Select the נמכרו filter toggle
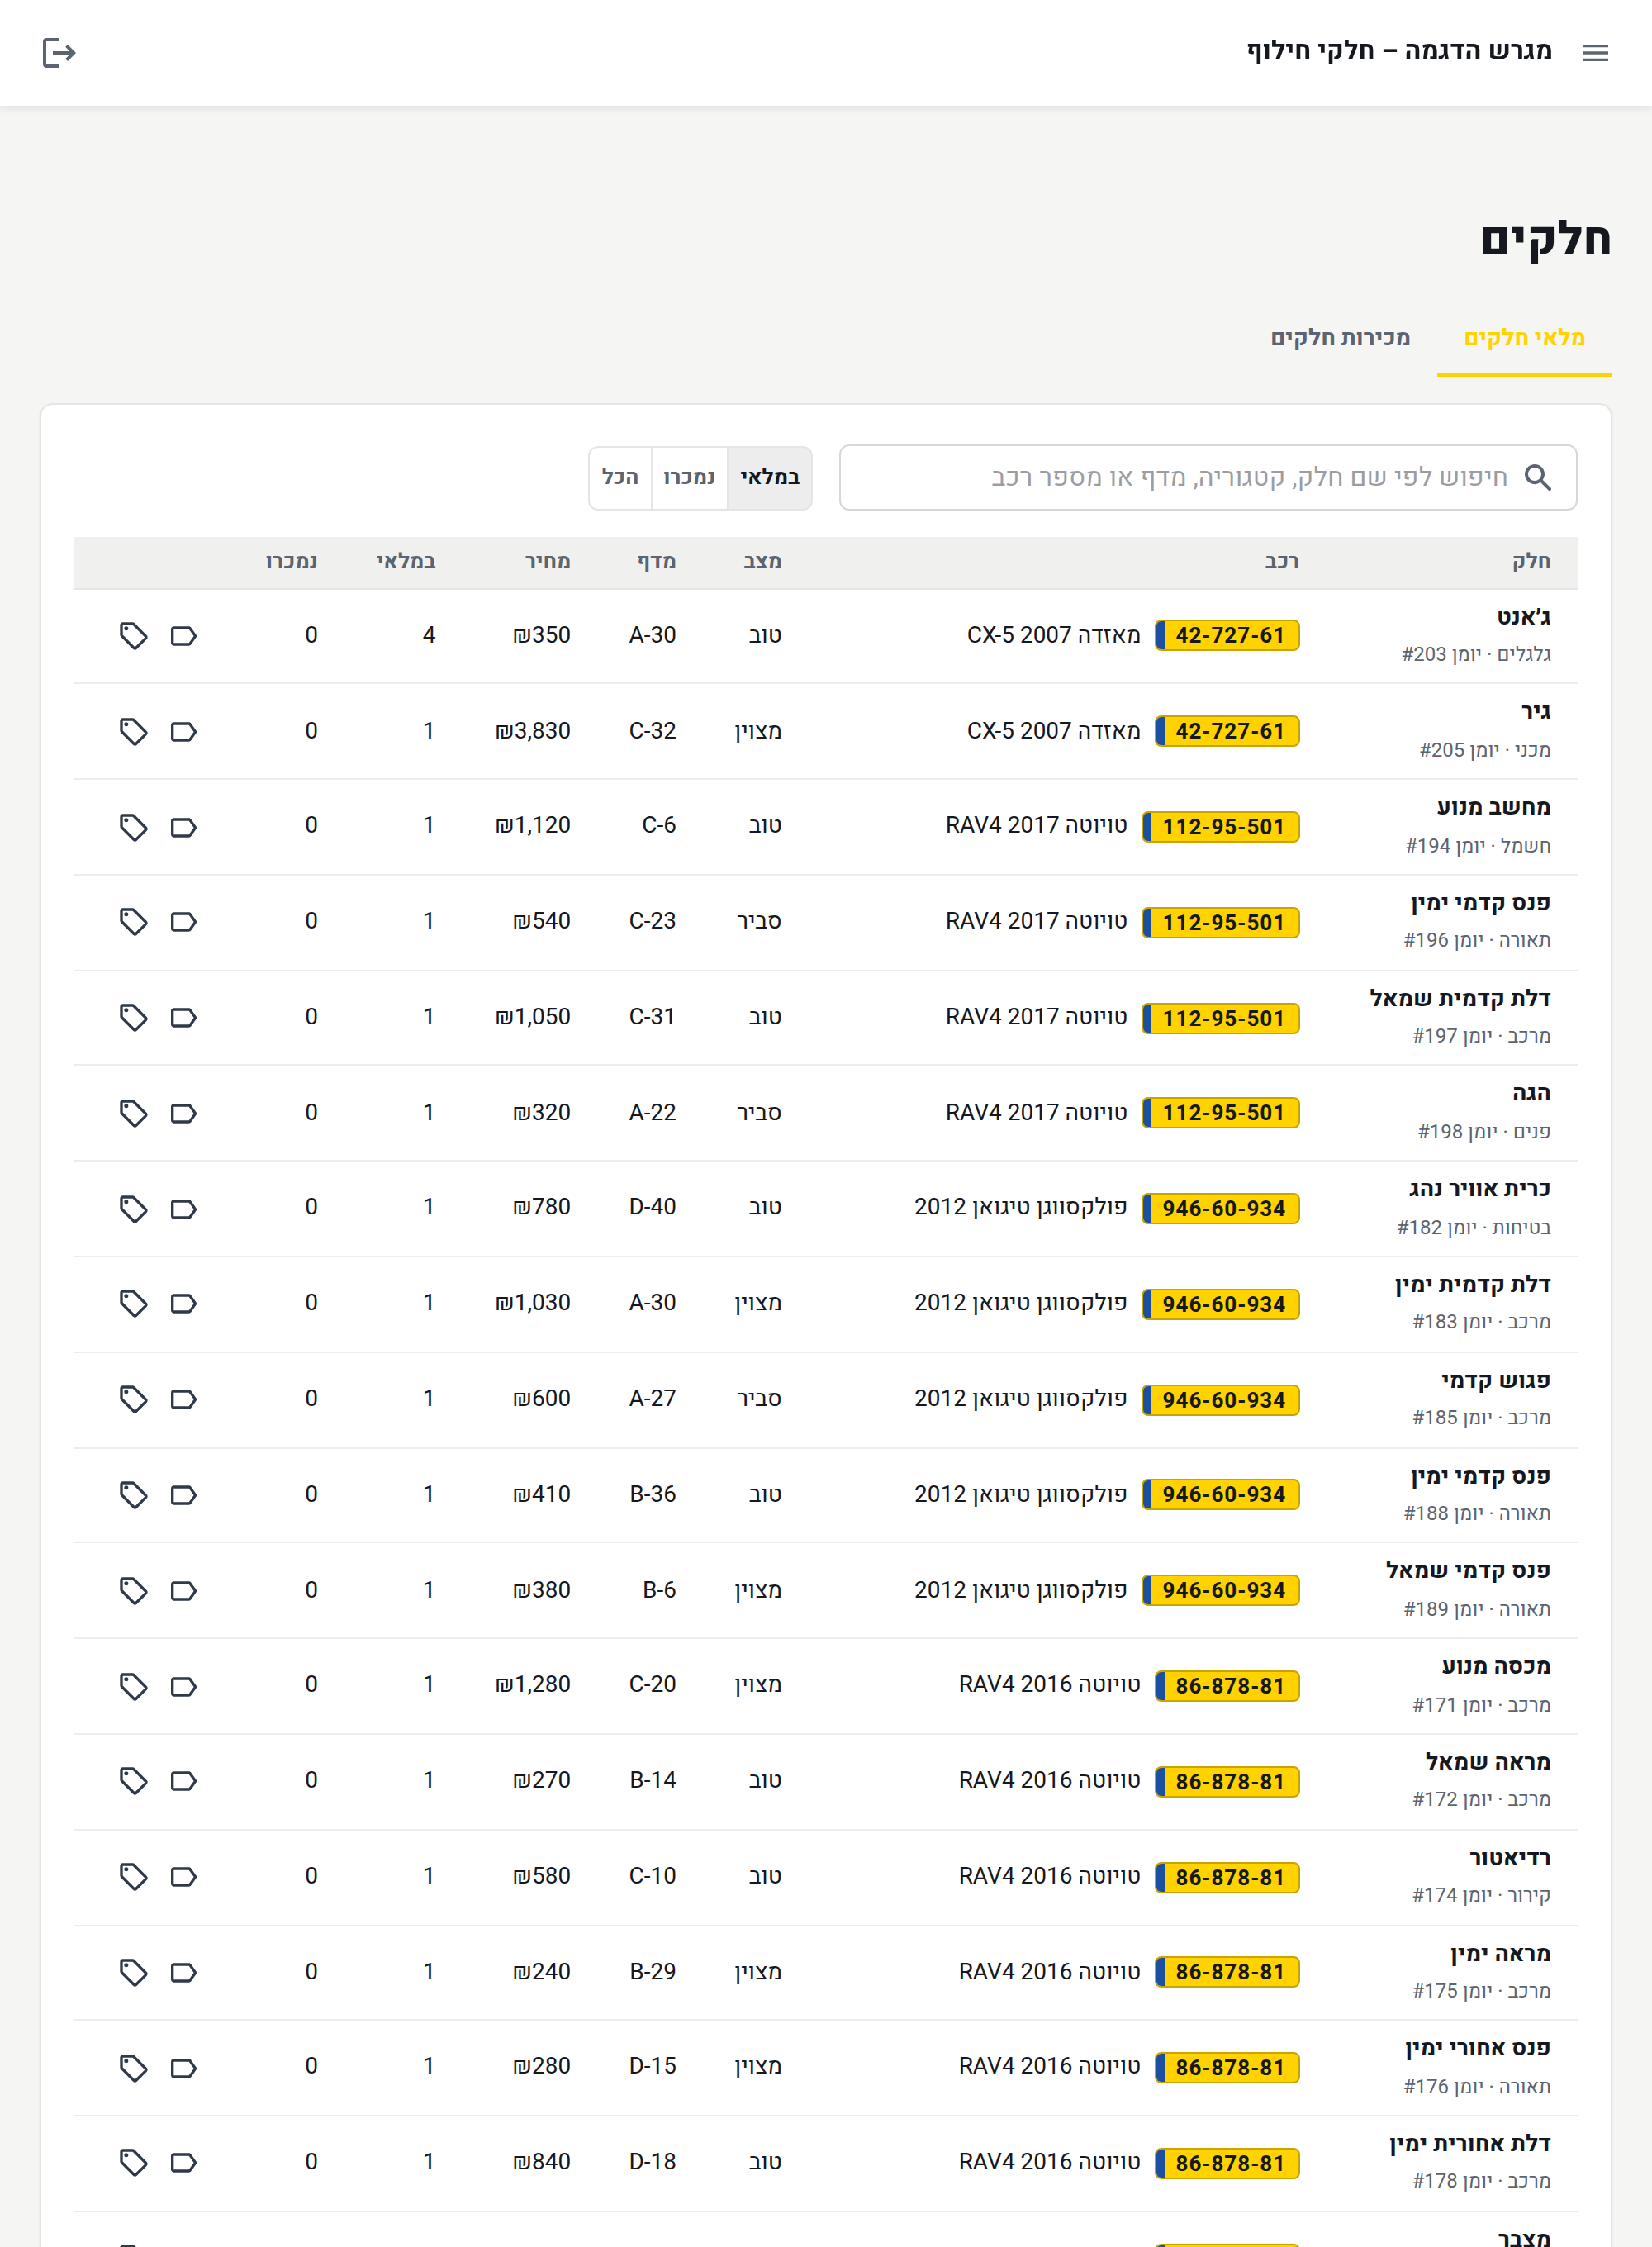The width and height of the screenshot is (1652, 2247). [x=689, y=478]
